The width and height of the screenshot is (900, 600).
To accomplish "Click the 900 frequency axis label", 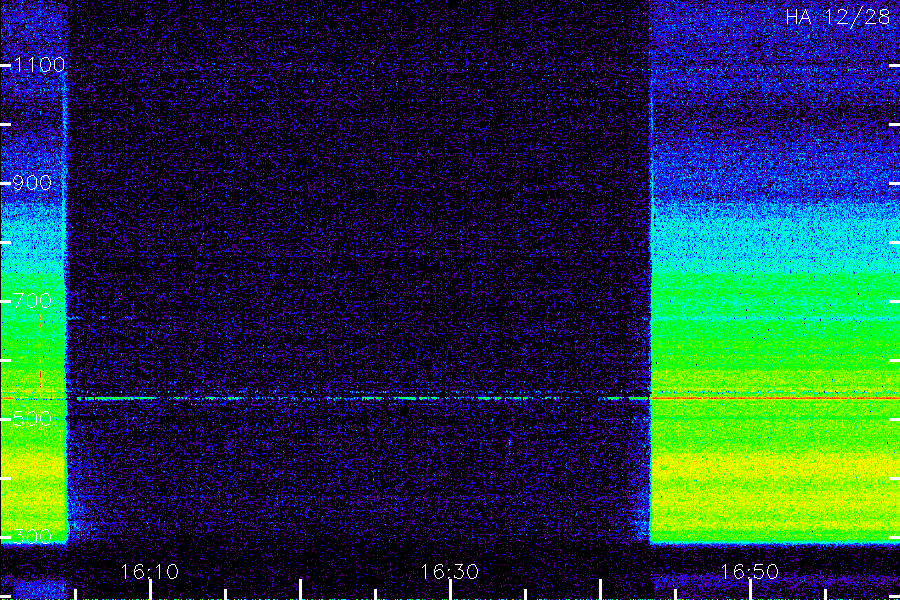I will tap(32, 183).
